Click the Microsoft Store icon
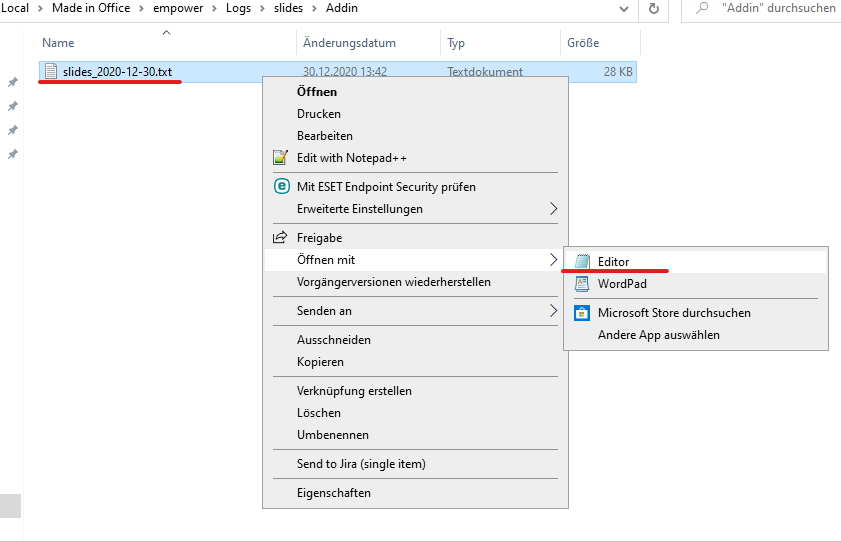Viewport: 841px width, 542px height. point(582,313)
